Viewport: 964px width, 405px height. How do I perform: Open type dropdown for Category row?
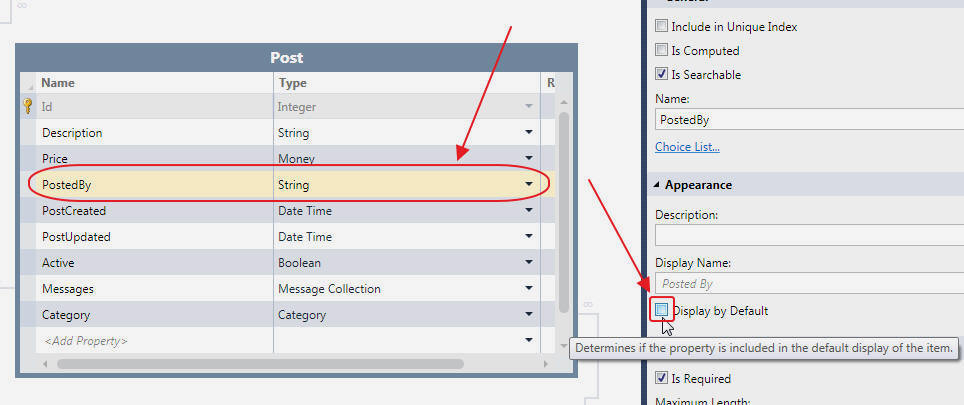(529, 315)
